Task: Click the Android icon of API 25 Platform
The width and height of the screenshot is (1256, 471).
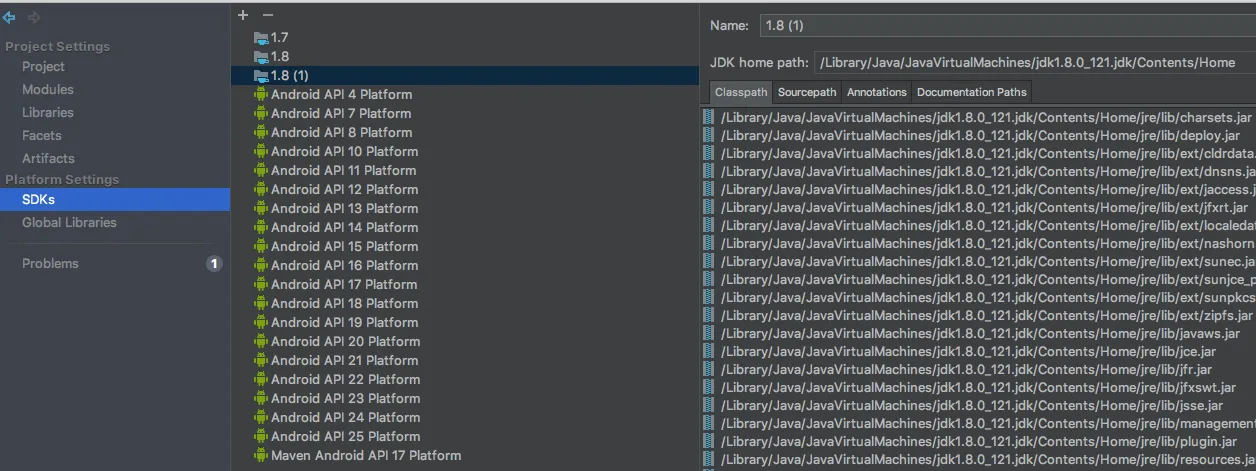Action: click(261, 436)
